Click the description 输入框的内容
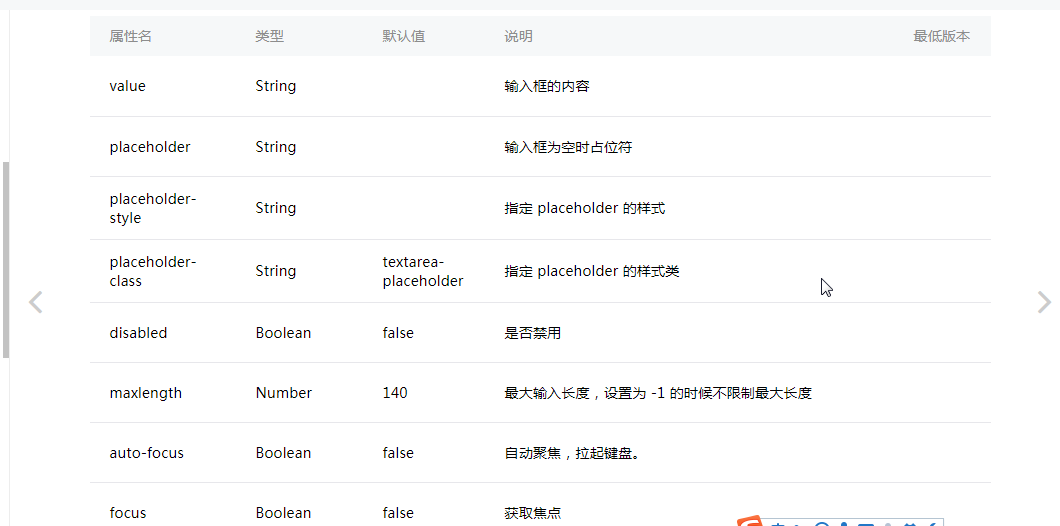1060x526 pixels. (x=547, y=87)
